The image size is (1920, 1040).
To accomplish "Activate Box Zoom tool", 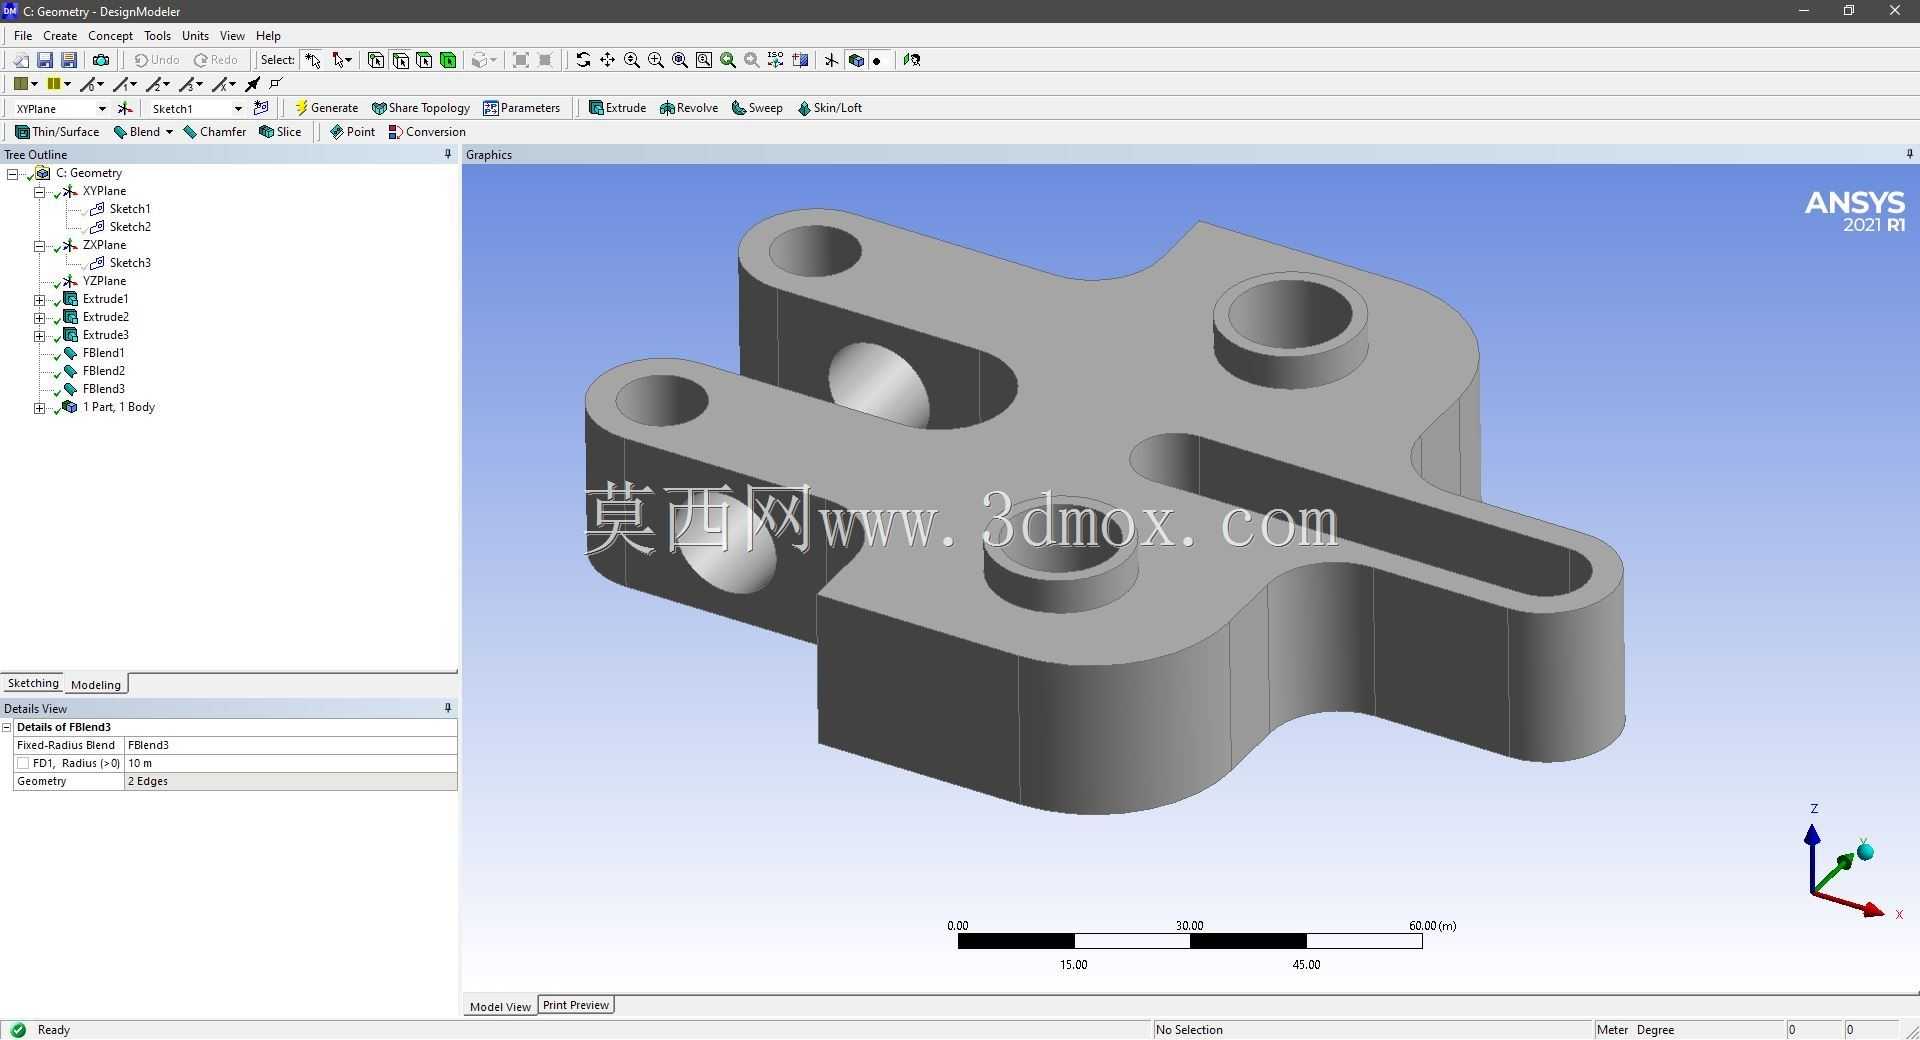I will pyautogui.click(x=656, y=60).
